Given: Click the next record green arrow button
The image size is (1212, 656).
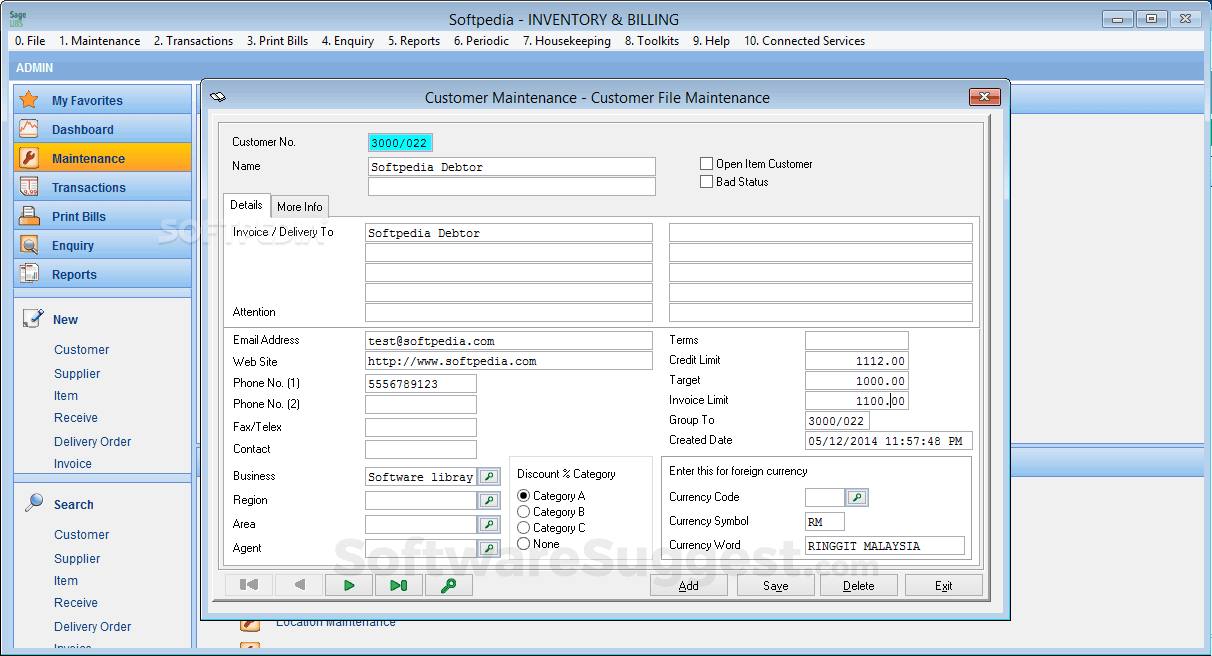Looking at the screenshot, I should coord(349,585).
